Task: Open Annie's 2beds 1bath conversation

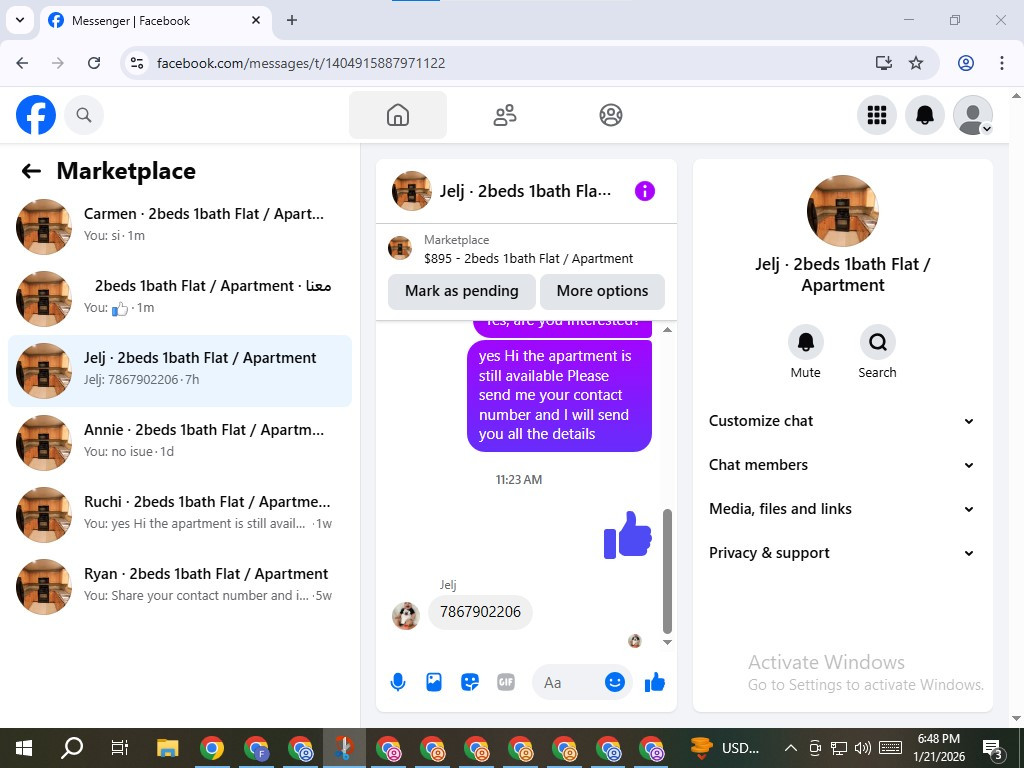Action: 180,442
